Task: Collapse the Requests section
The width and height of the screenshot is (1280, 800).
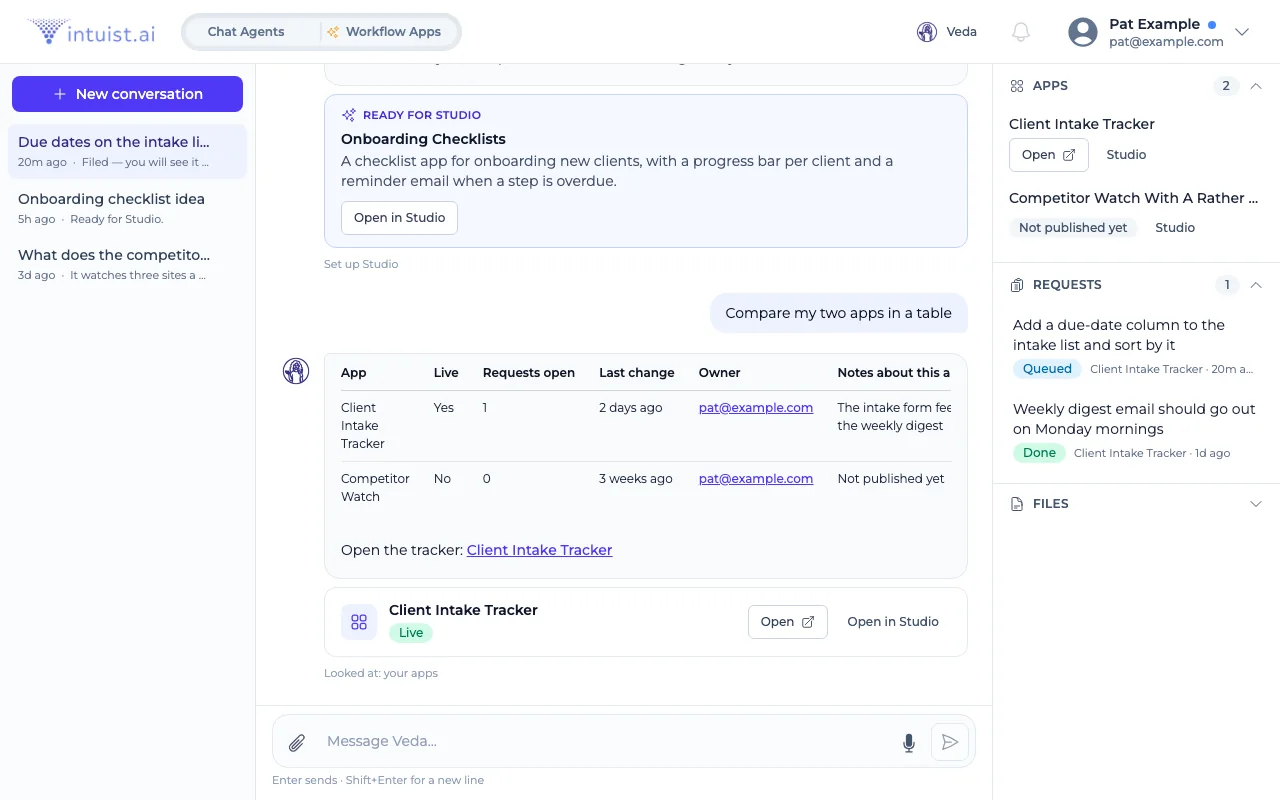Action: (x=1256, y=285)
